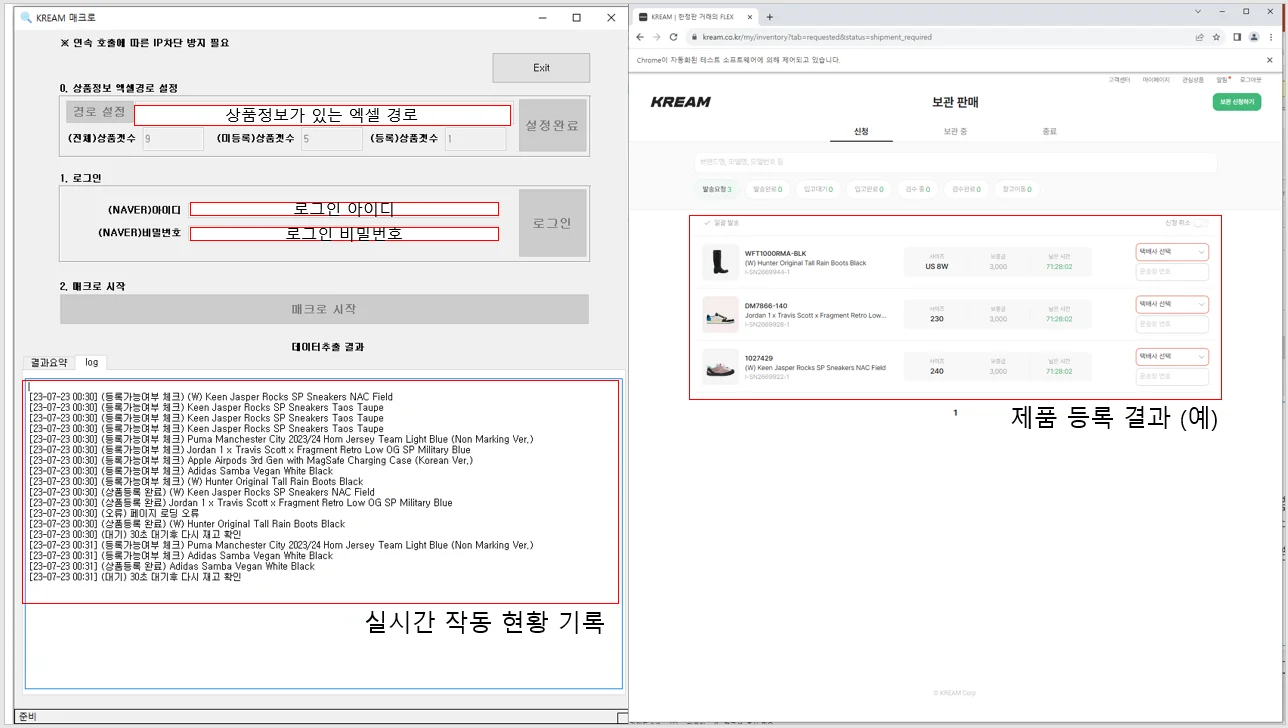Click the lock icon in the address bar

[692, 37]
